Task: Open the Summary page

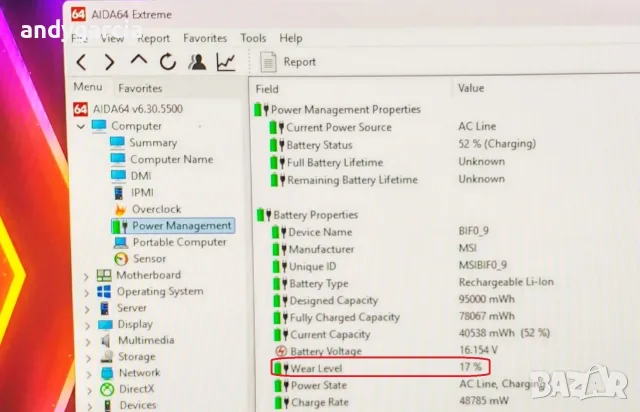Action: pos(153,143)
